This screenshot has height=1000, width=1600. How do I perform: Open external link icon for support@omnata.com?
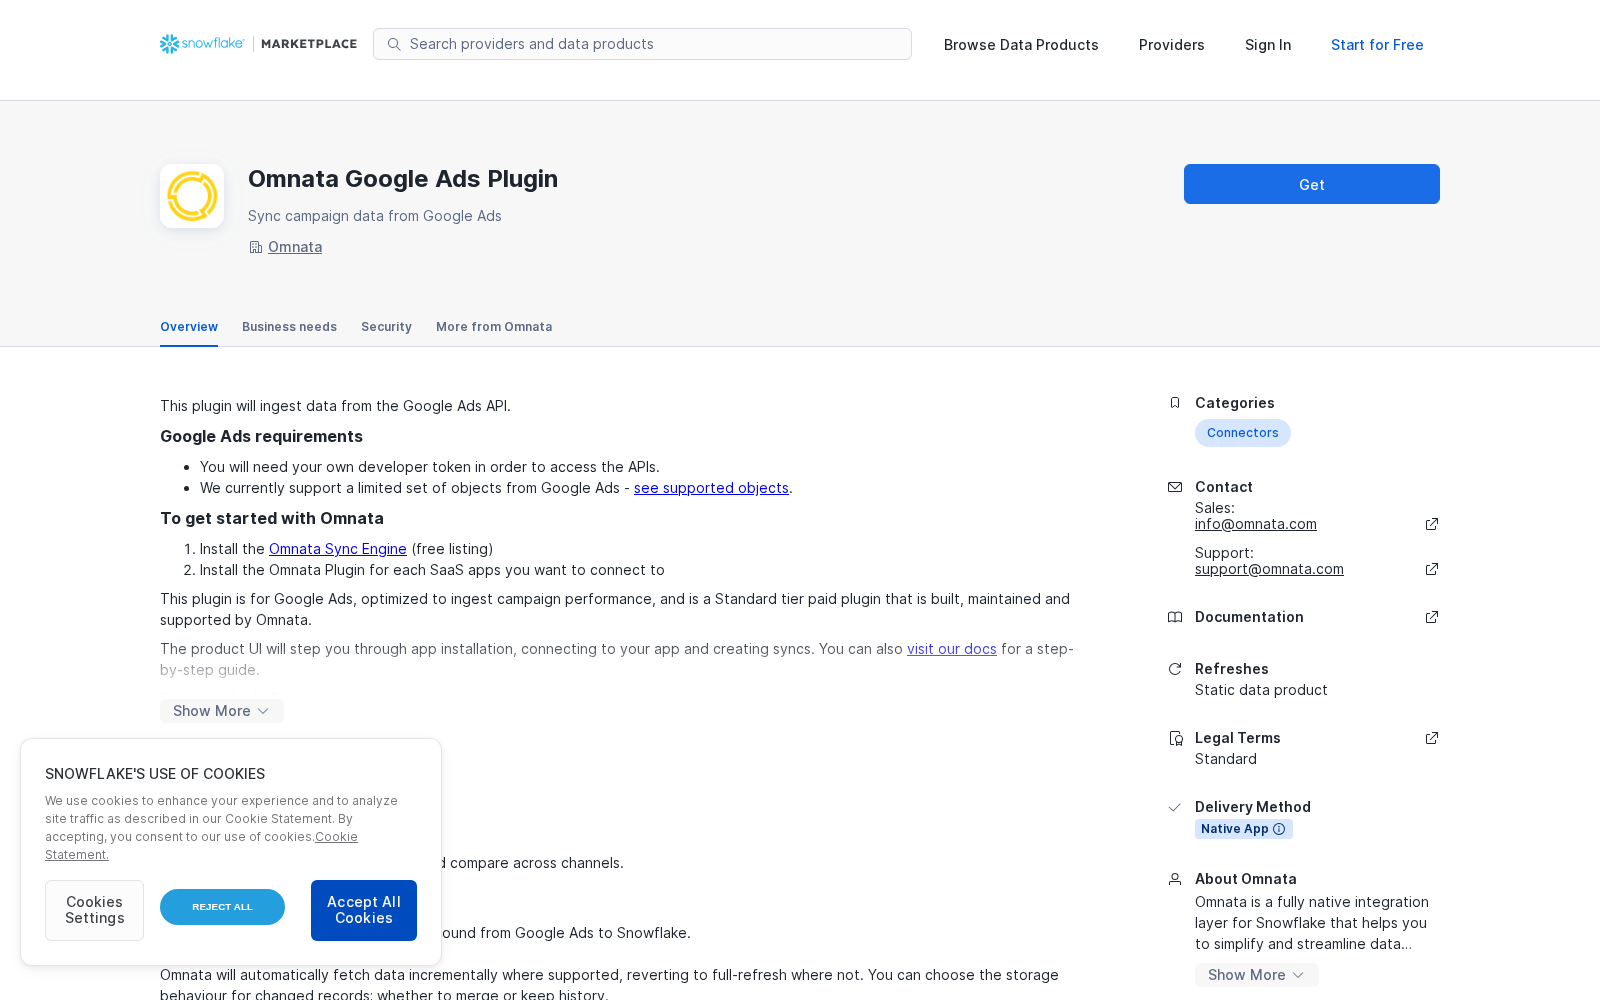pyautogui.click(x=1432, y=569)
